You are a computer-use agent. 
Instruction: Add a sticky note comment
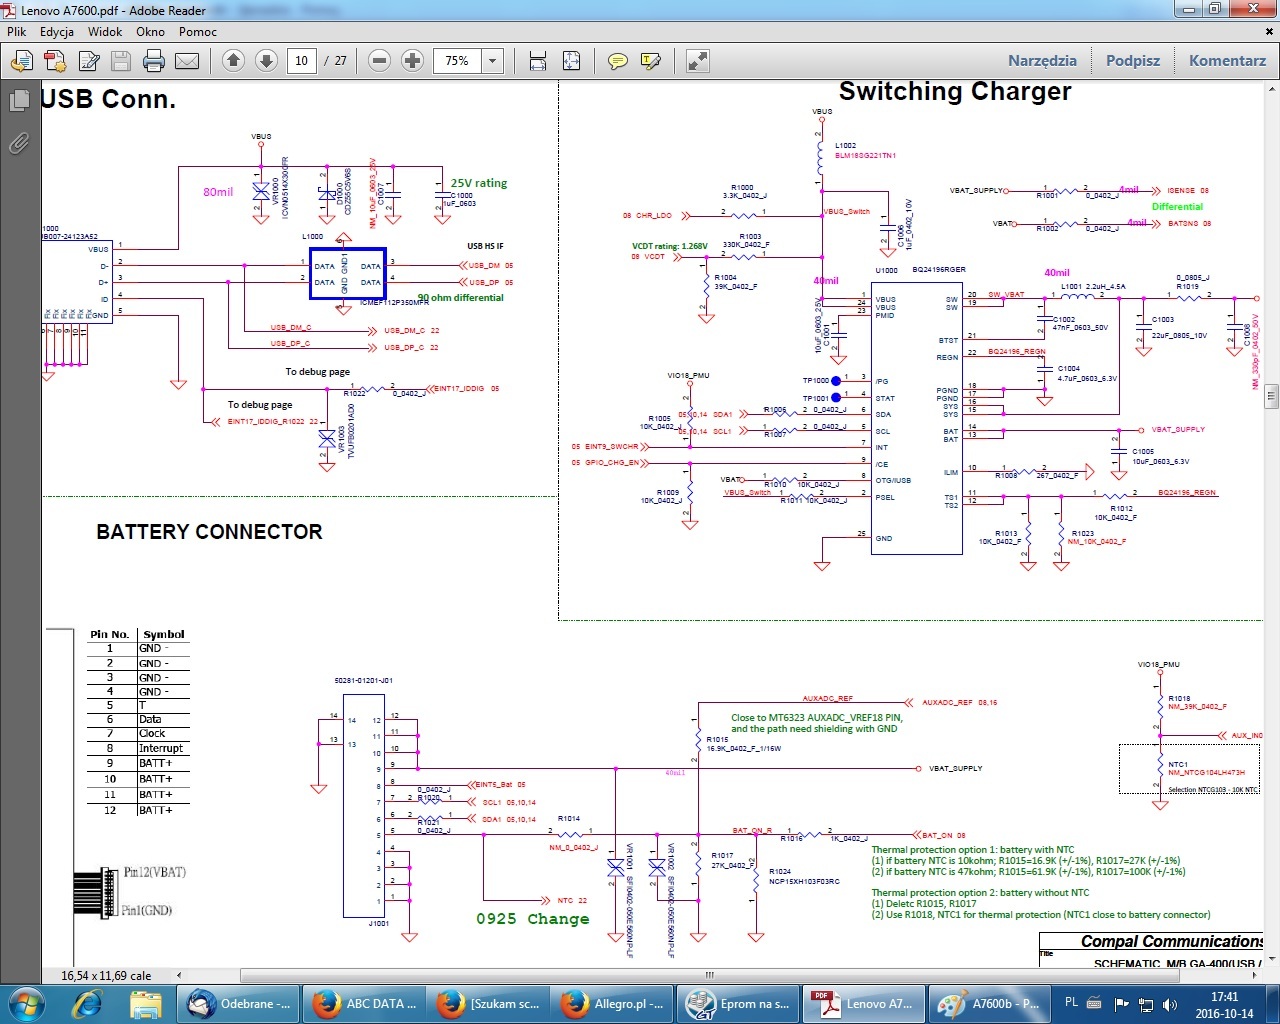[618, 61]
